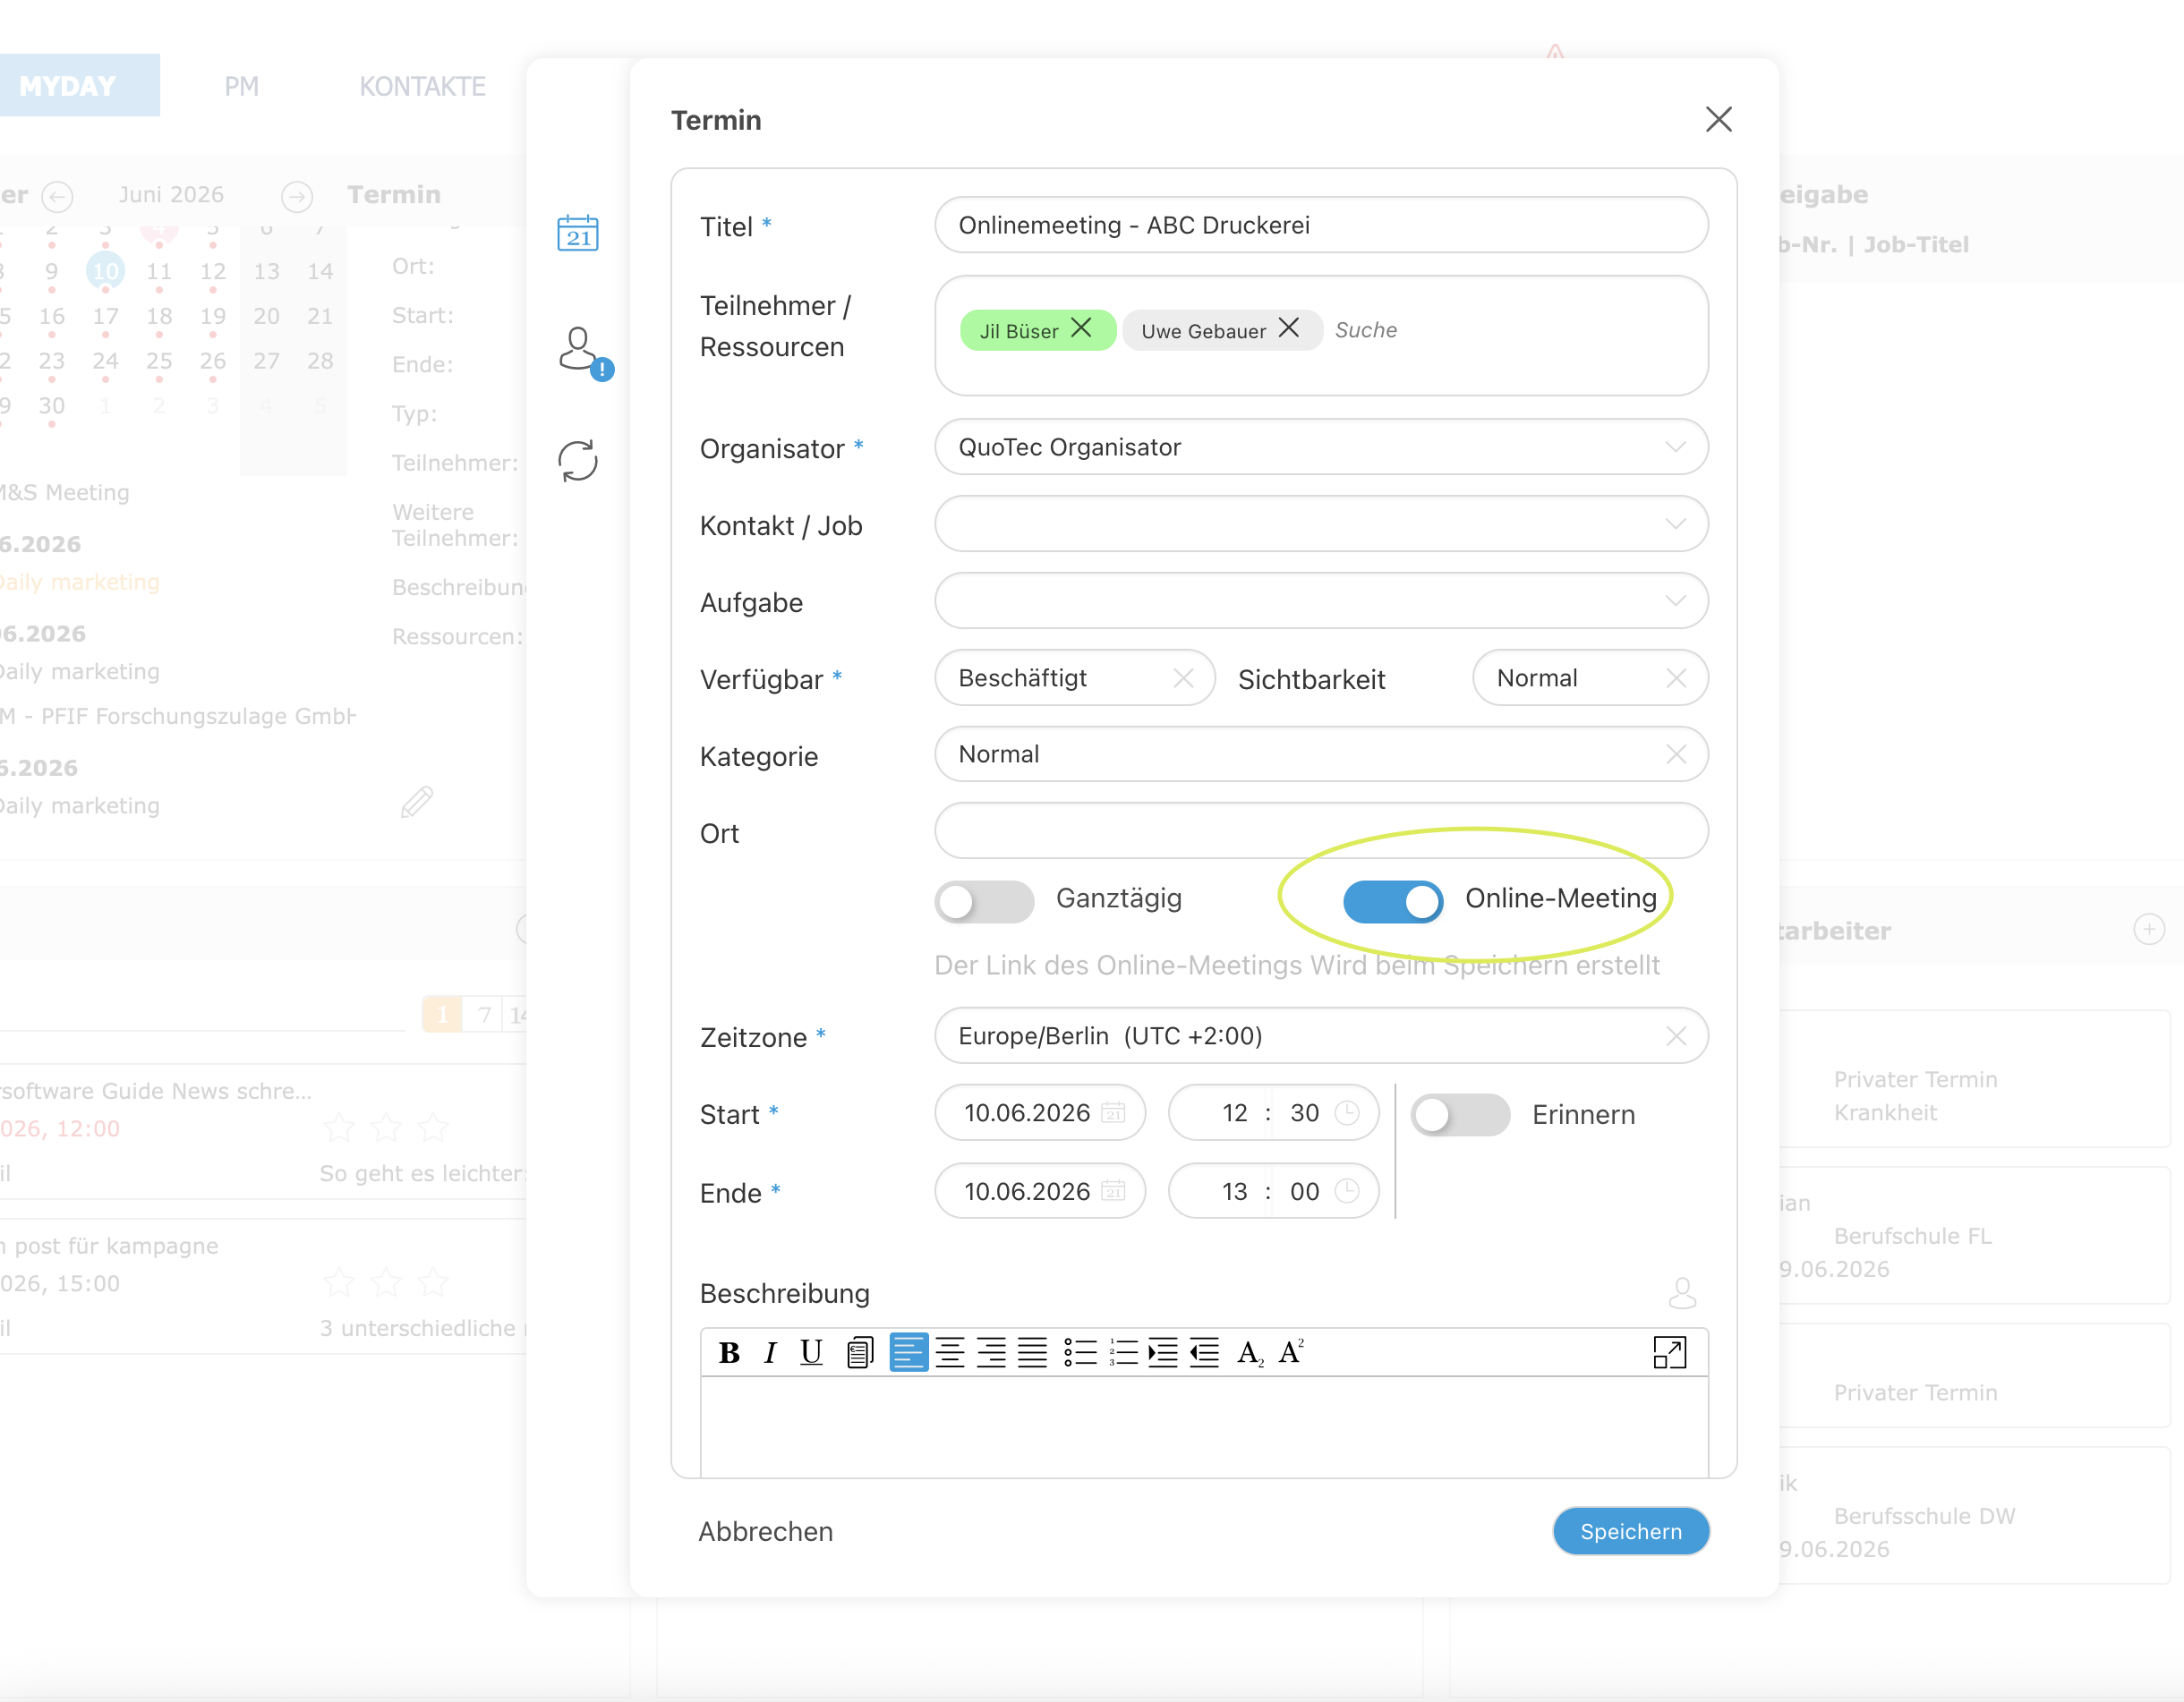Open the Organisator dropdown
The width and height of the screenshot is (2184, 1702).
pyautogui.click(x=1321, y=447)
